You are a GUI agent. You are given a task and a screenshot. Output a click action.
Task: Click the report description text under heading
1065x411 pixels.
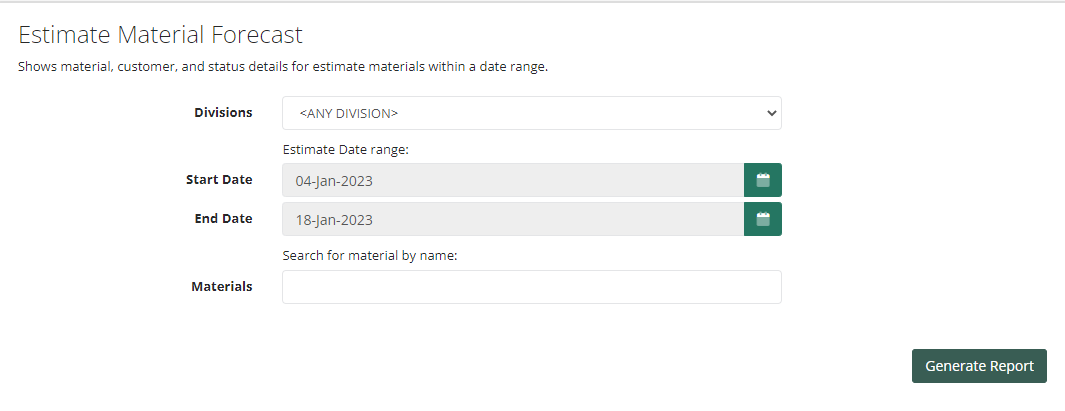pyautogui.click(x=283, y=67)
